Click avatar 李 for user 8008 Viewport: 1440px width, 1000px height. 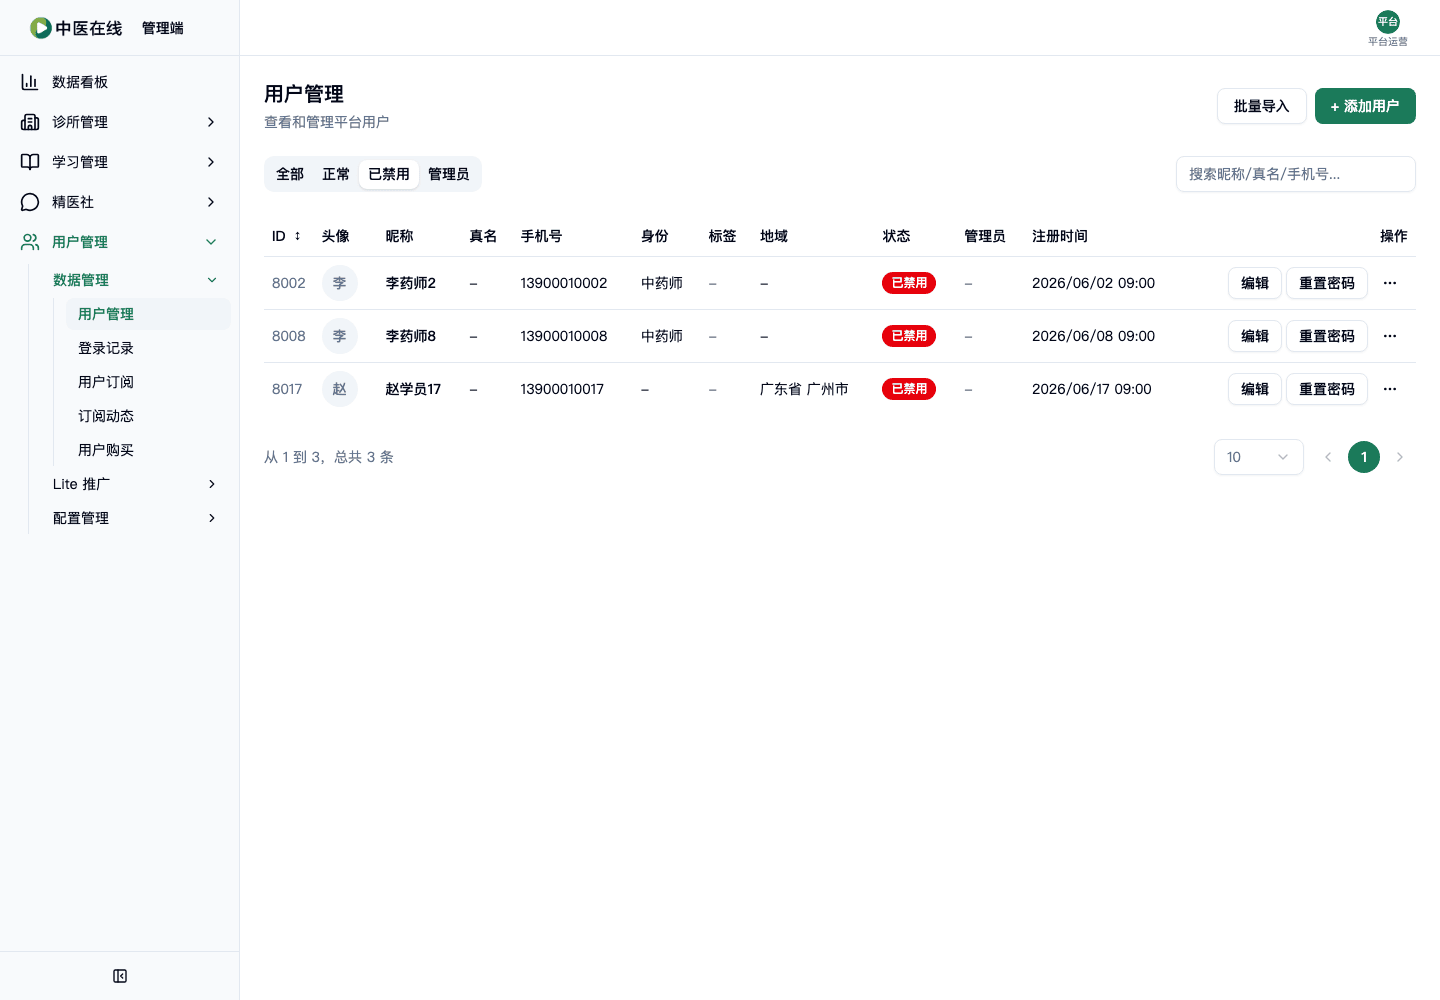pyautogui.click(x=340, y=336)
